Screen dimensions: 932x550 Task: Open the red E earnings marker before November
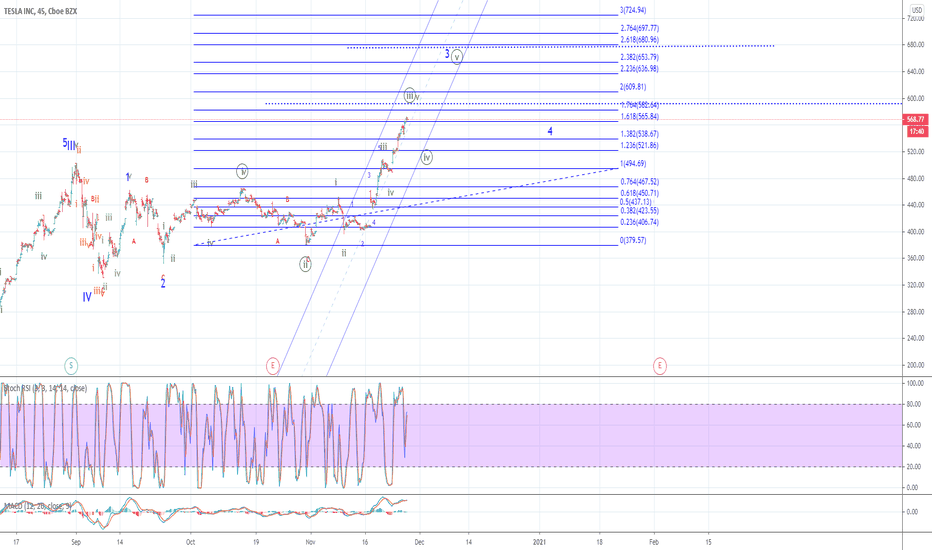(272, 366)
